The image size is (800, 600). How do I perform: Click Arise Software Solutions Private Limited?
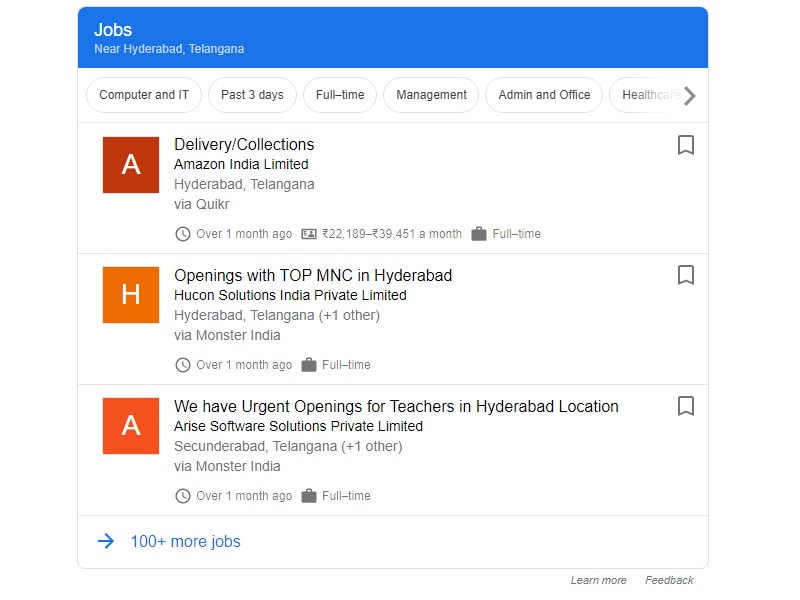[298, 427]
